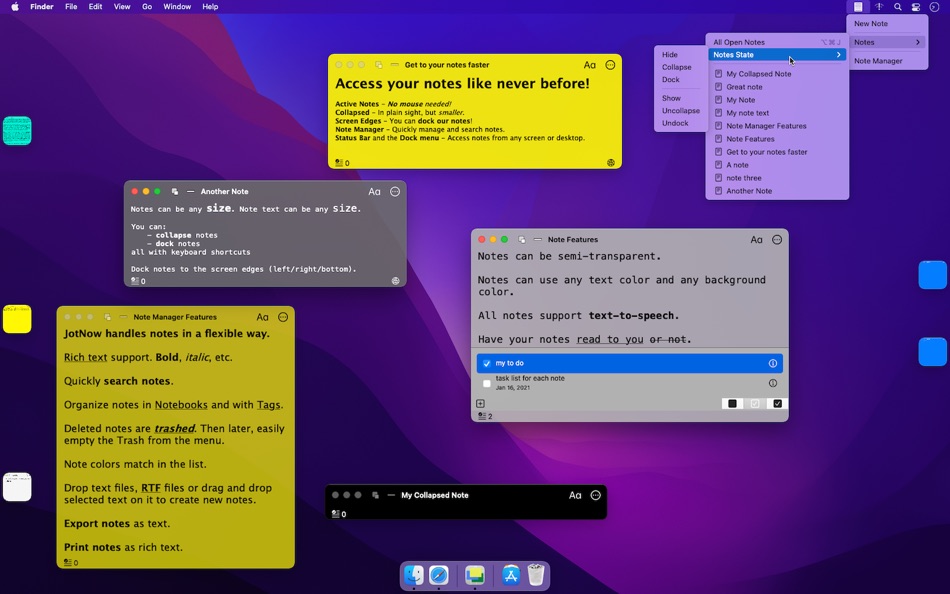Viewport: 950px width, 594px height.
Task: Click globe icon in Get to your notes faster
Action: 611,162
